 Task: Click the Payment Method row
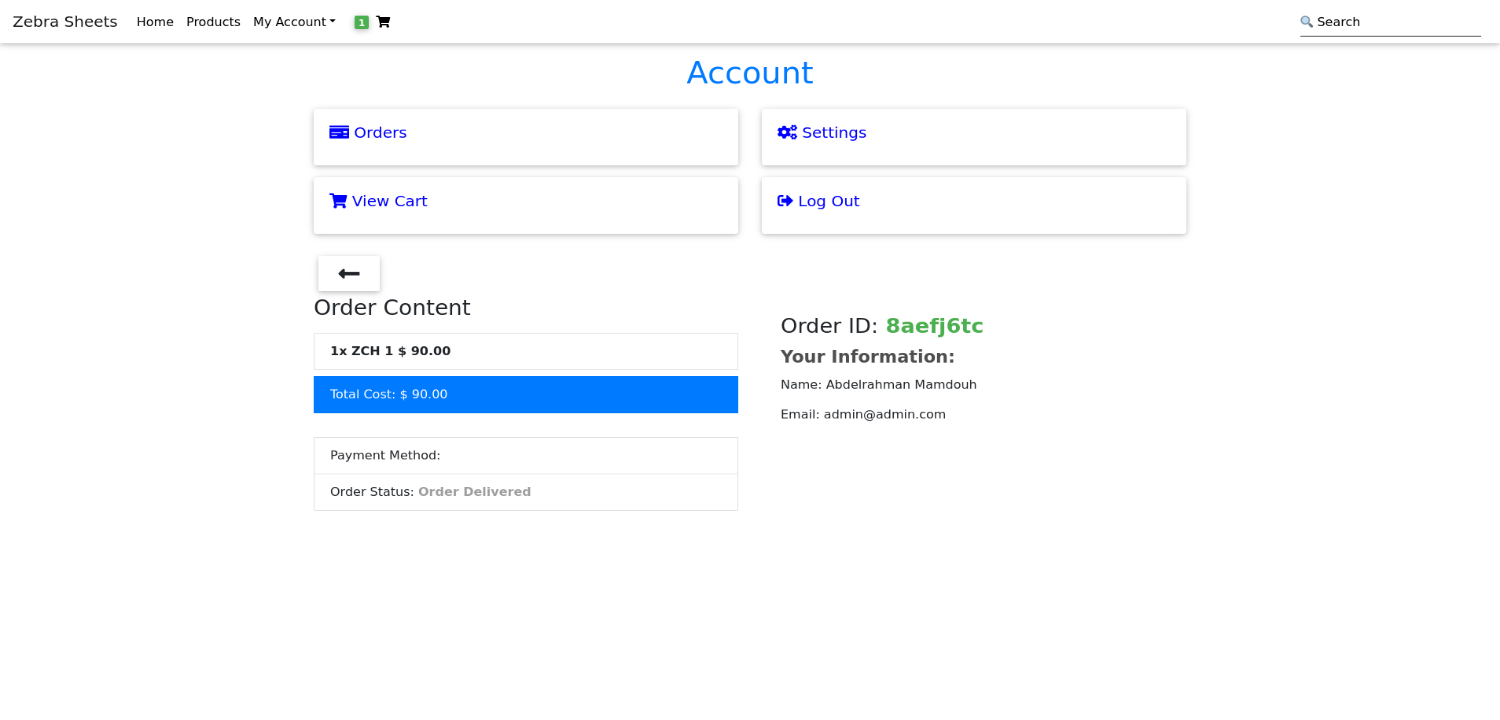point(526,455)
